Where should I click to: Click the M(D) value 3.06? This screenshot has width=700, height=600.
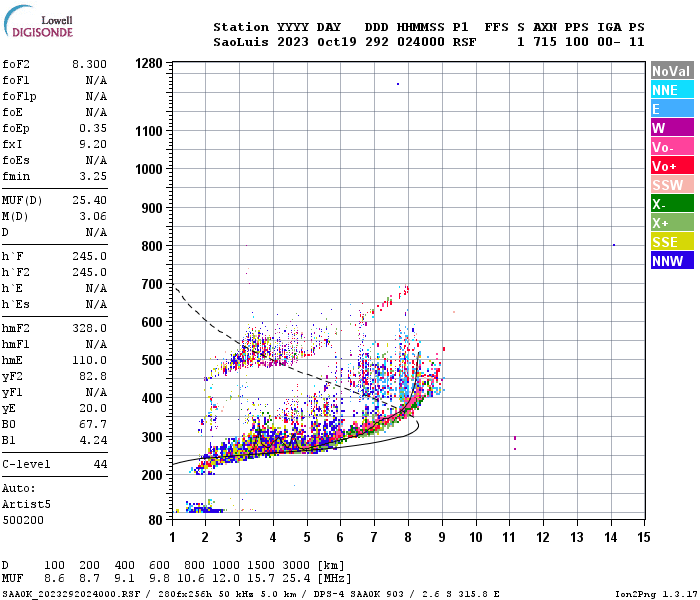coord(93,217)
